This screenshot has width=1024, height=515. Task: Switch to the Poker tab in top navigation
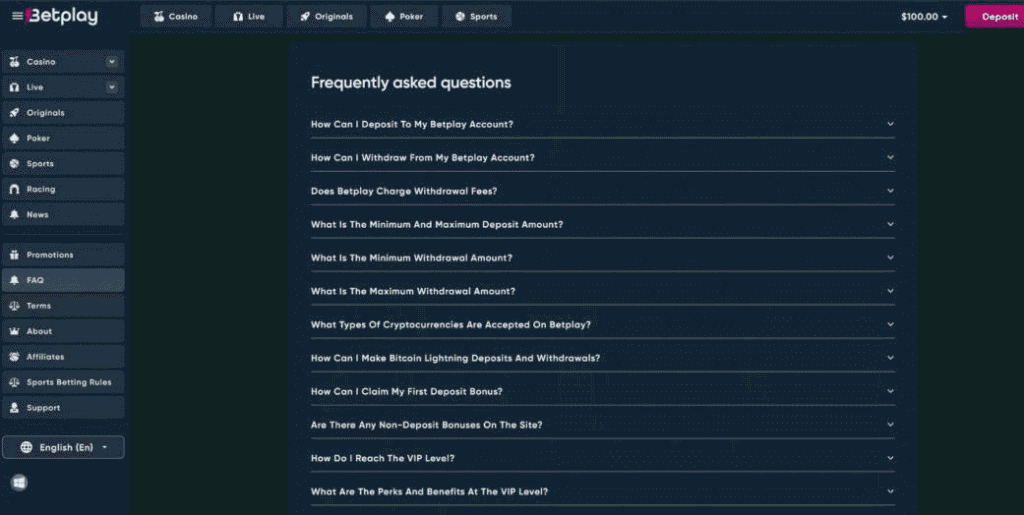click(x=403, y=17)
